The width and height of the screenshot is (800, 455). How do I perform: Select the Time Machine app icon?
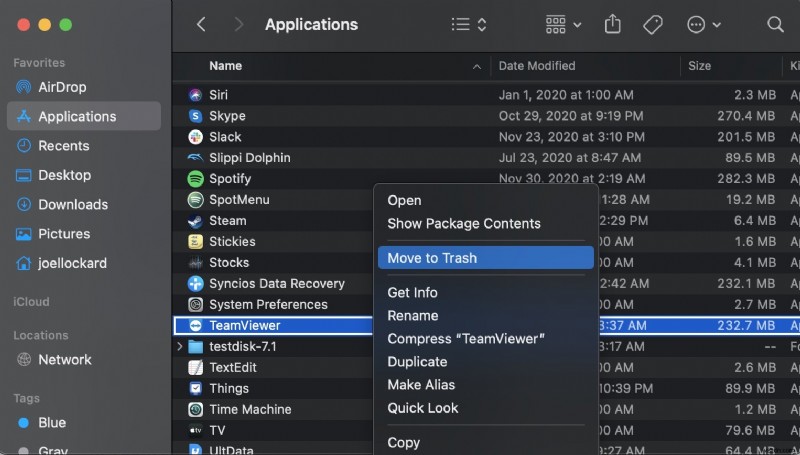[x=195, y=410]
